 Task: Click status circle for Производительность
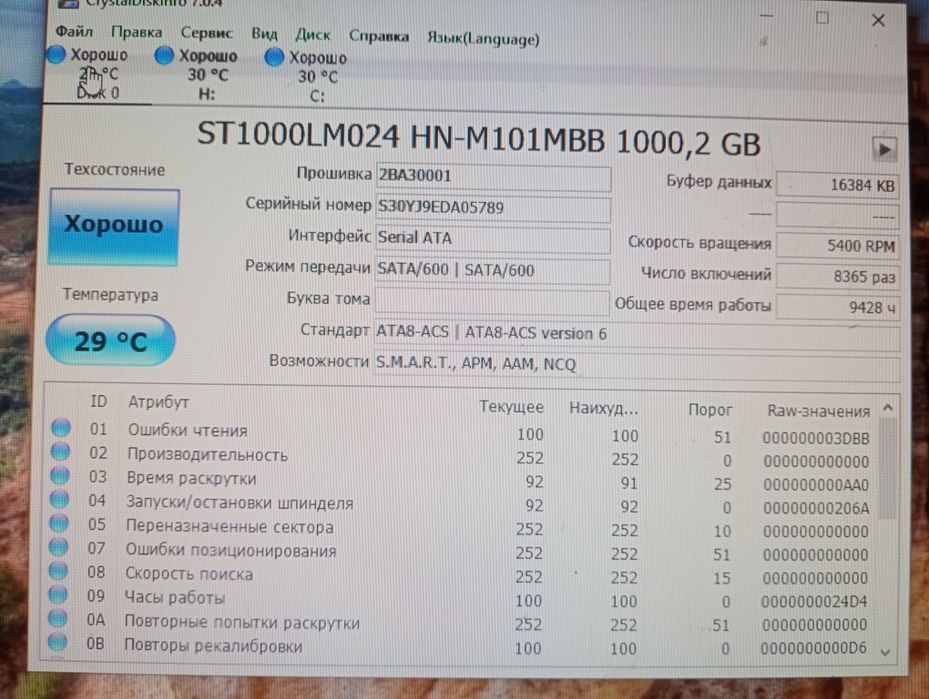point(60,451)
